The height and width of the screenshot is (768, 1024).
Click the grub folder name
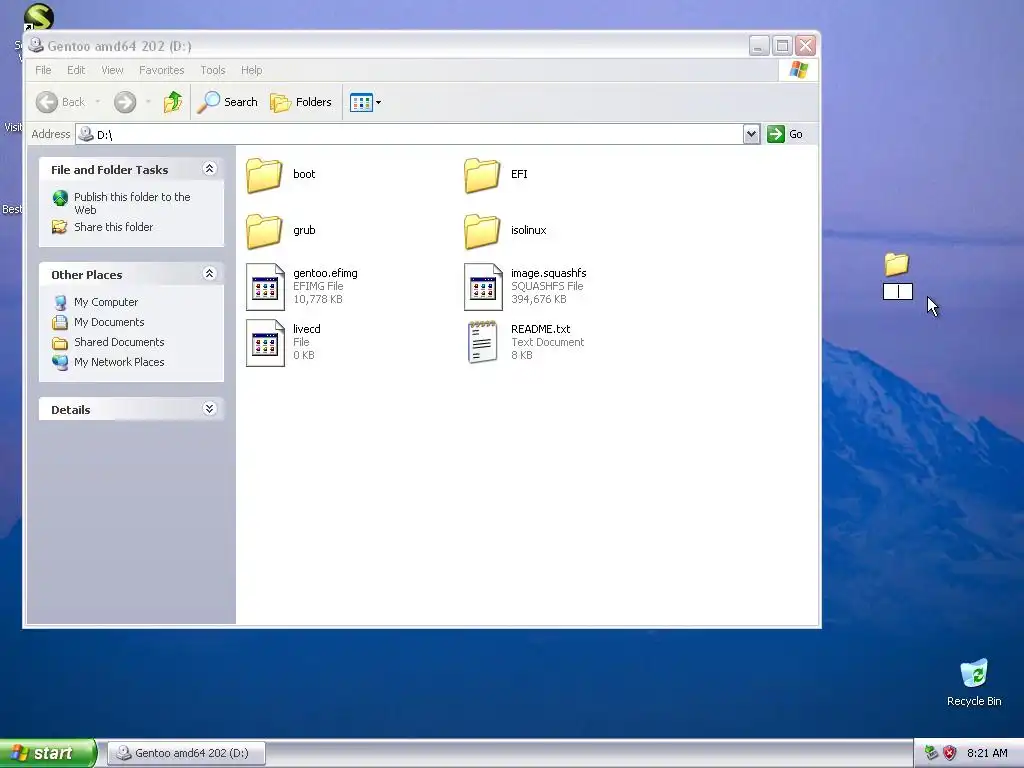click(x=304, y=230)
